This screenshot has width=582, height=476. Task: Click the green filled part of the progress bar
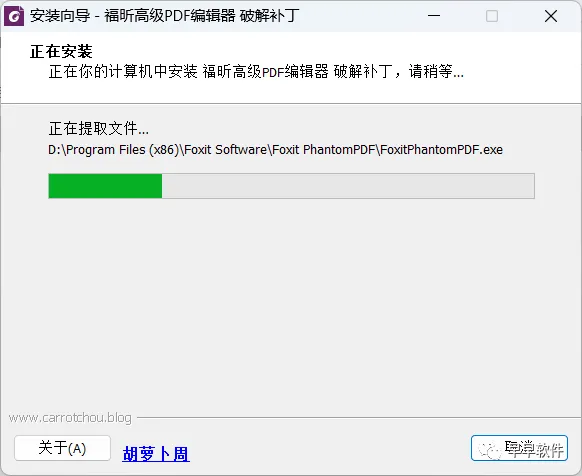pyautogui.click(x=105, y=186)
